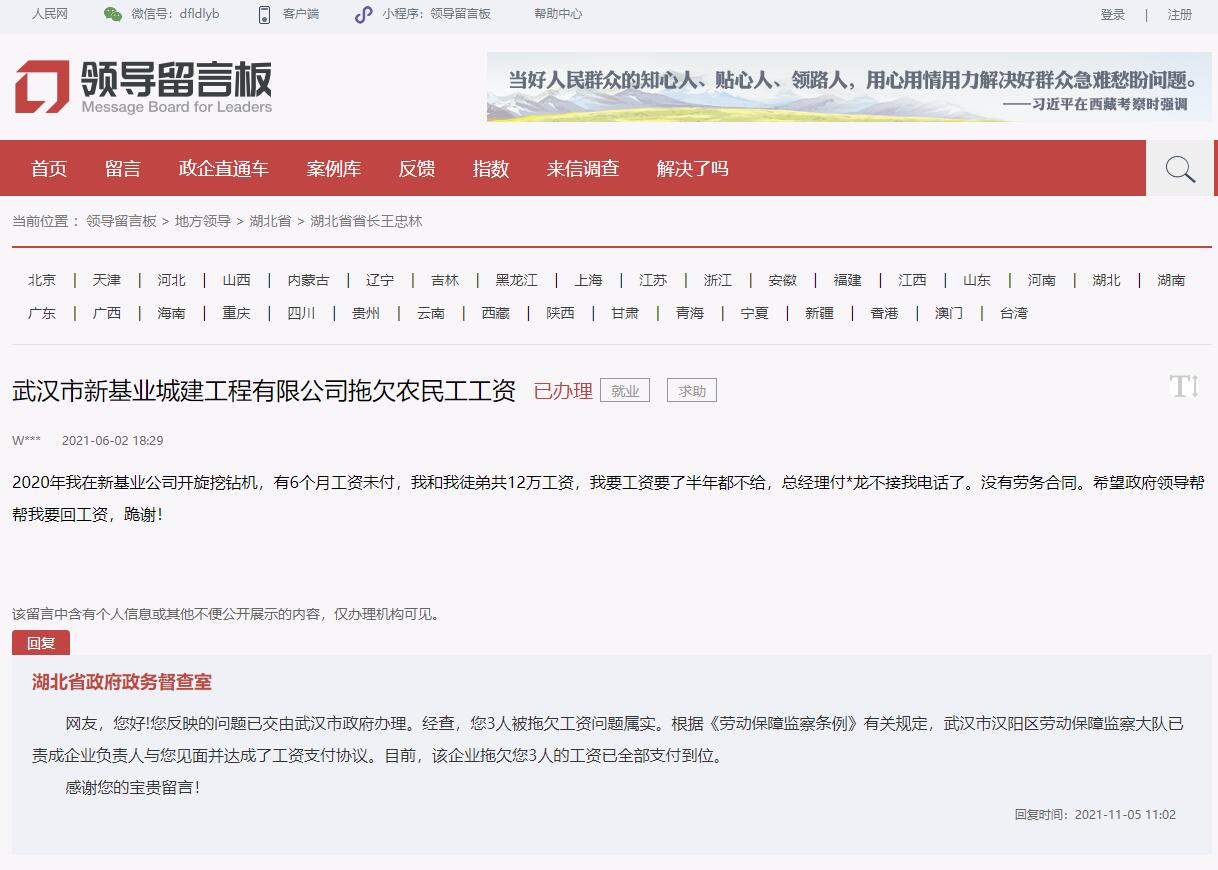Click the search magnifier icon
Screen dimensions: 1218x870
pyautogui.click(x=1180, y=169)
